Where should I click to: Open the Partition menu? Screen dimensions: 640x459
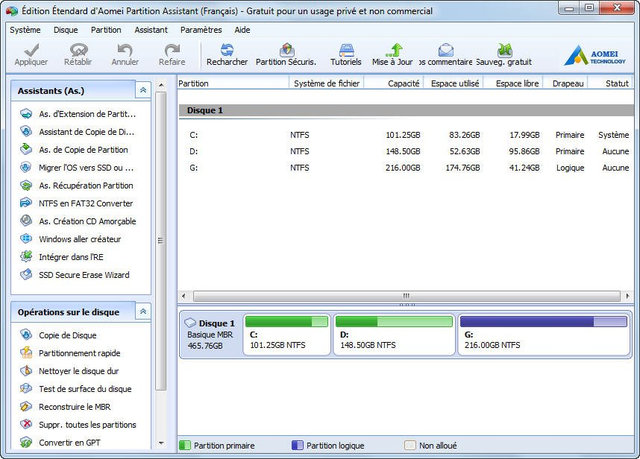[106, 30]
